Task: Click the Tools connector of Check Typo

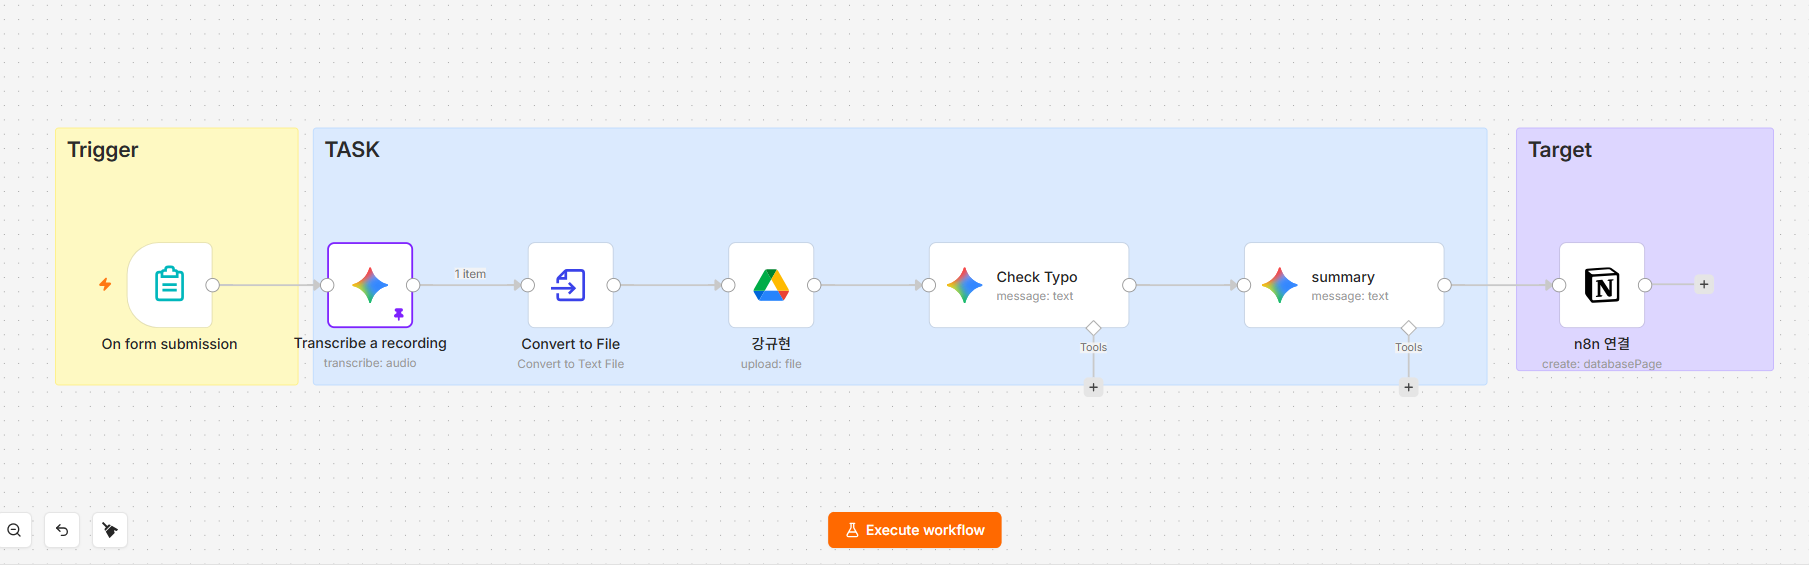Action: 1093,328
